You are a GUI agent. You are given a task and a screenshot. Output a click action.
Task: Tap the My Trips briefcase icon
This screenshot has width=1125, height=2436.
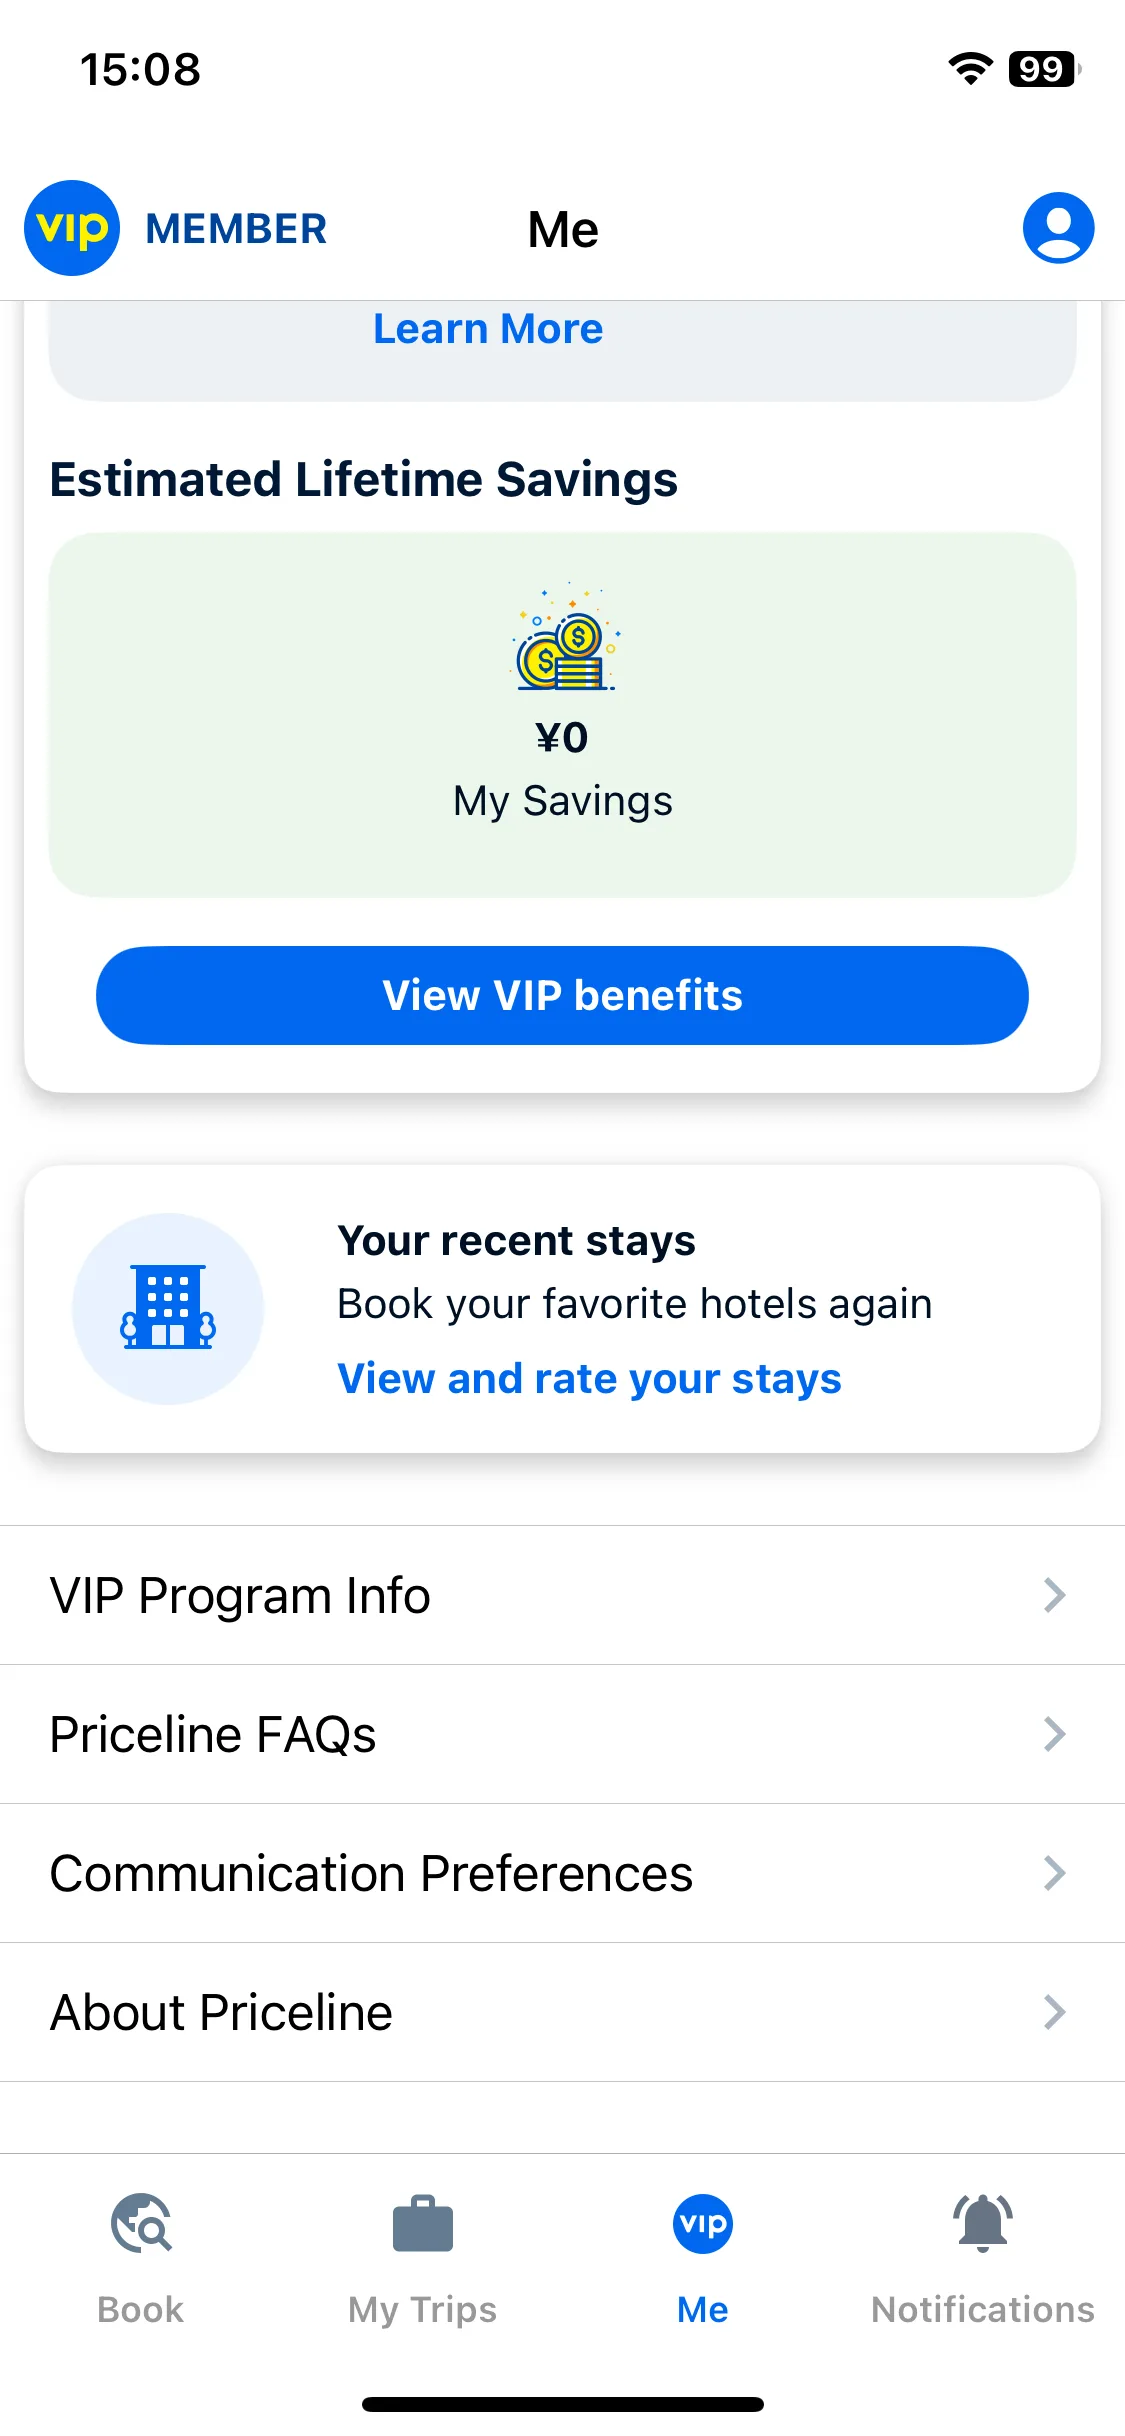point(423,2224)
